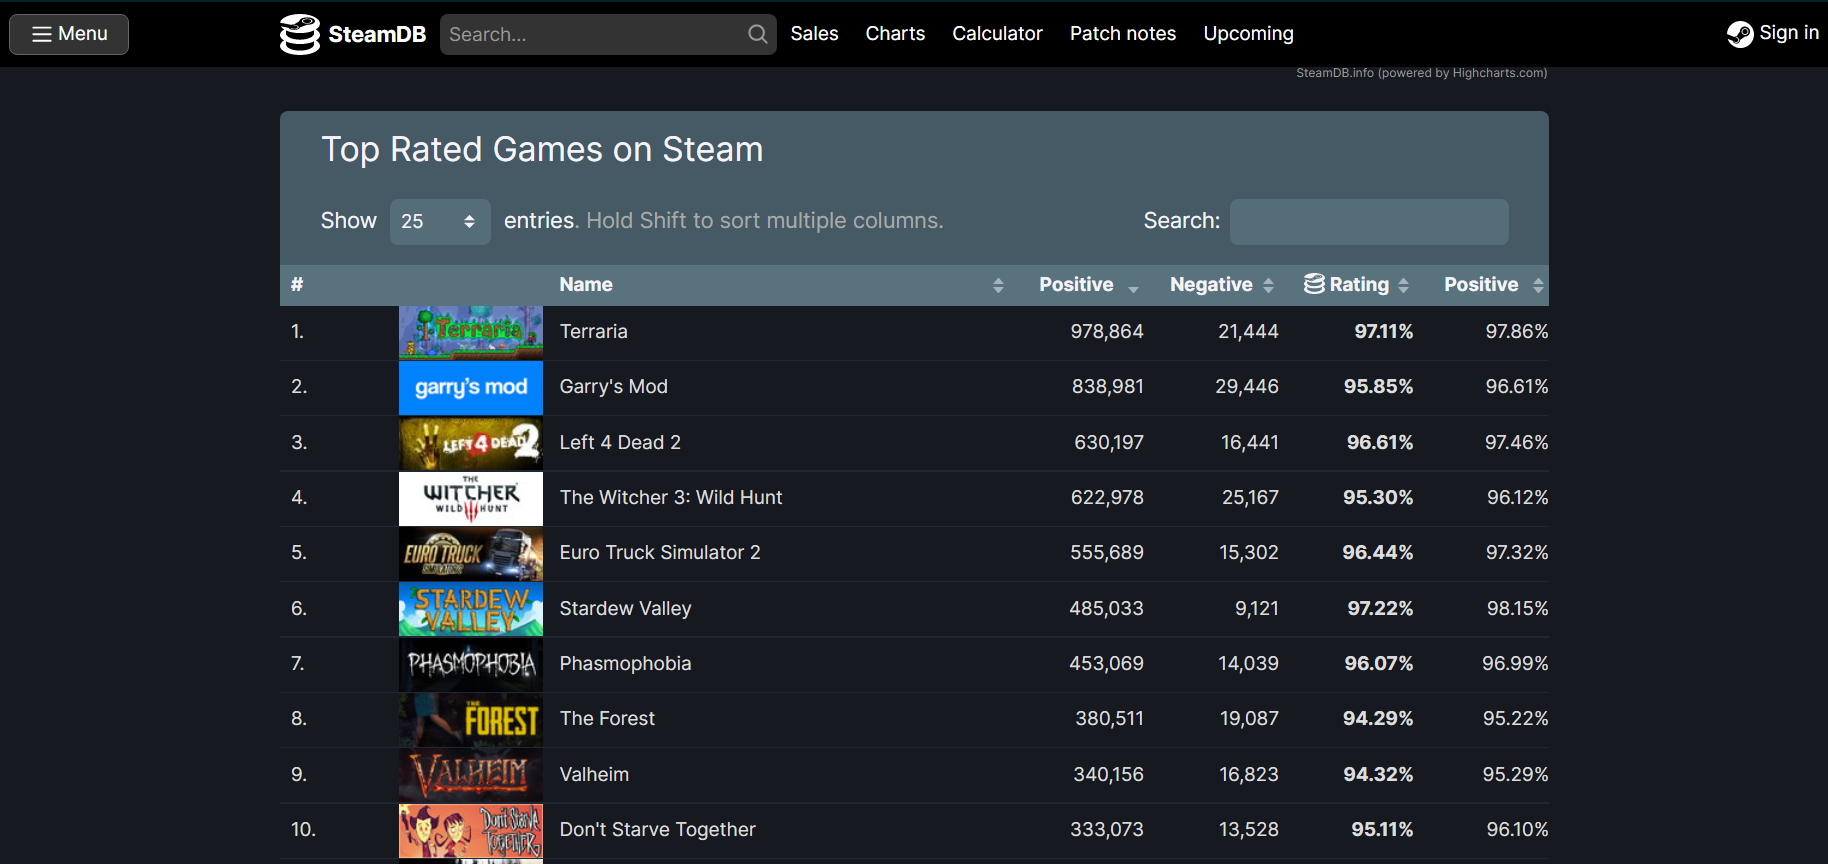Screen dimensions: 1828x864
Task: Click Witcher 3's 622,978 positive count
Action: (1107, 497)
